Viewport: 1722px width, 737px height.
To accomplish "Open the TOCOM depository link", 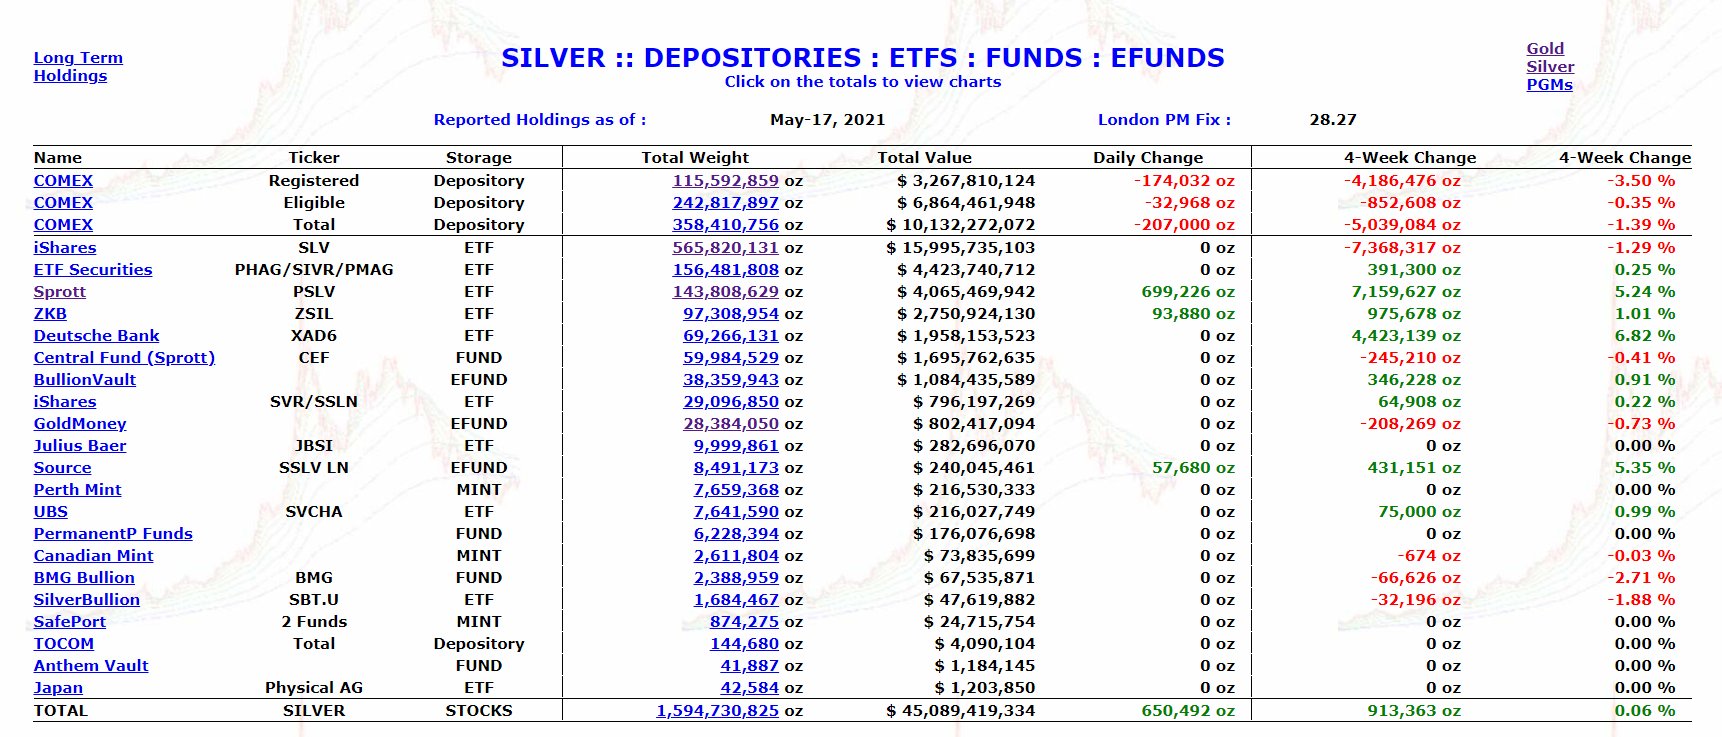I will [64, 644].
